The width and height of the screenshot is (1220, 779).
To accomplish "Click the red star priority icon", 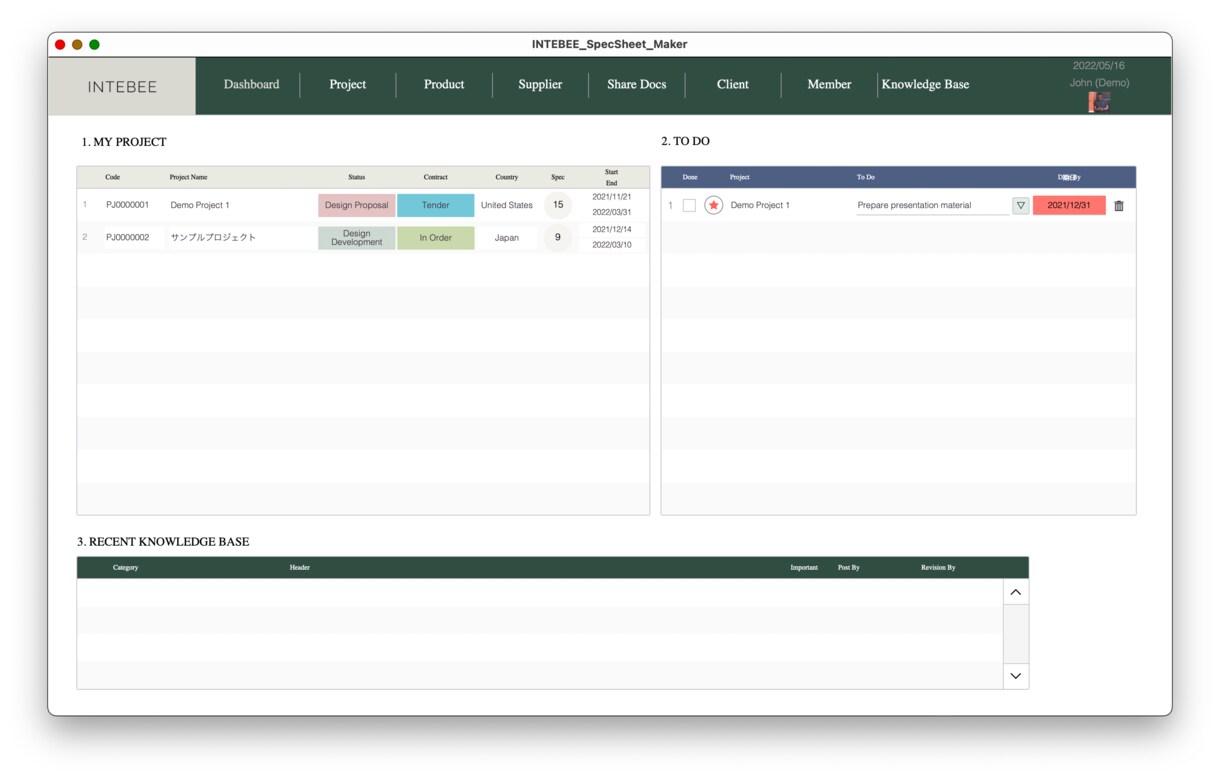I will pyautogui.click(x=713, y=205).
